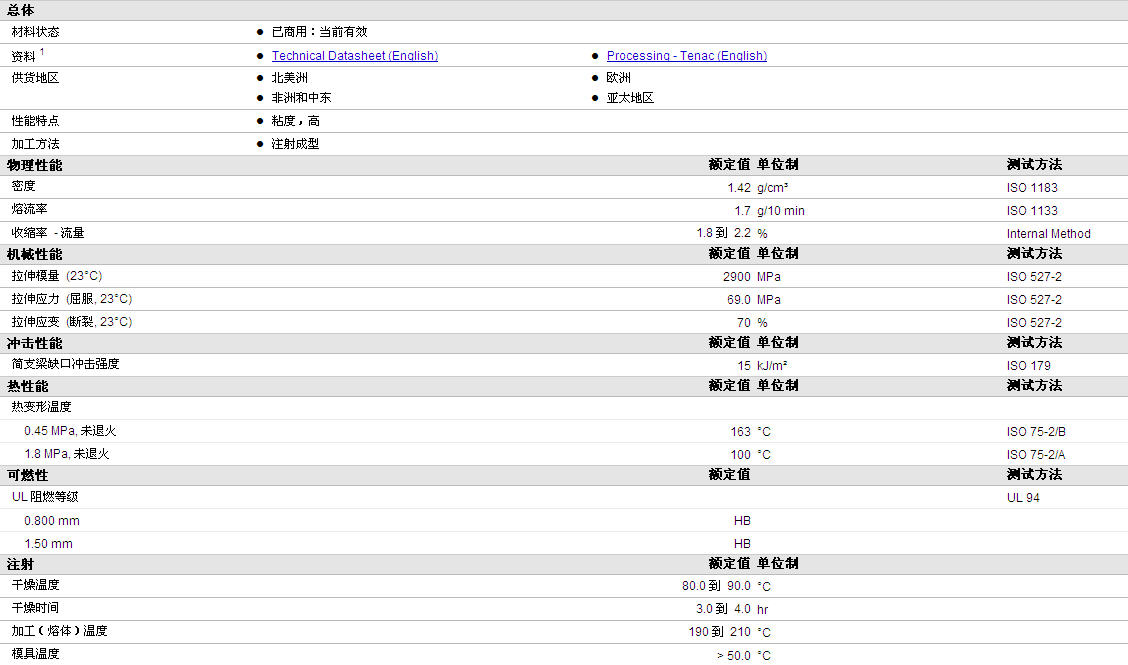This screenshot has height=665, width=1128.
Task: Click the 供货地区 row label
Action: tap(35, 78)
